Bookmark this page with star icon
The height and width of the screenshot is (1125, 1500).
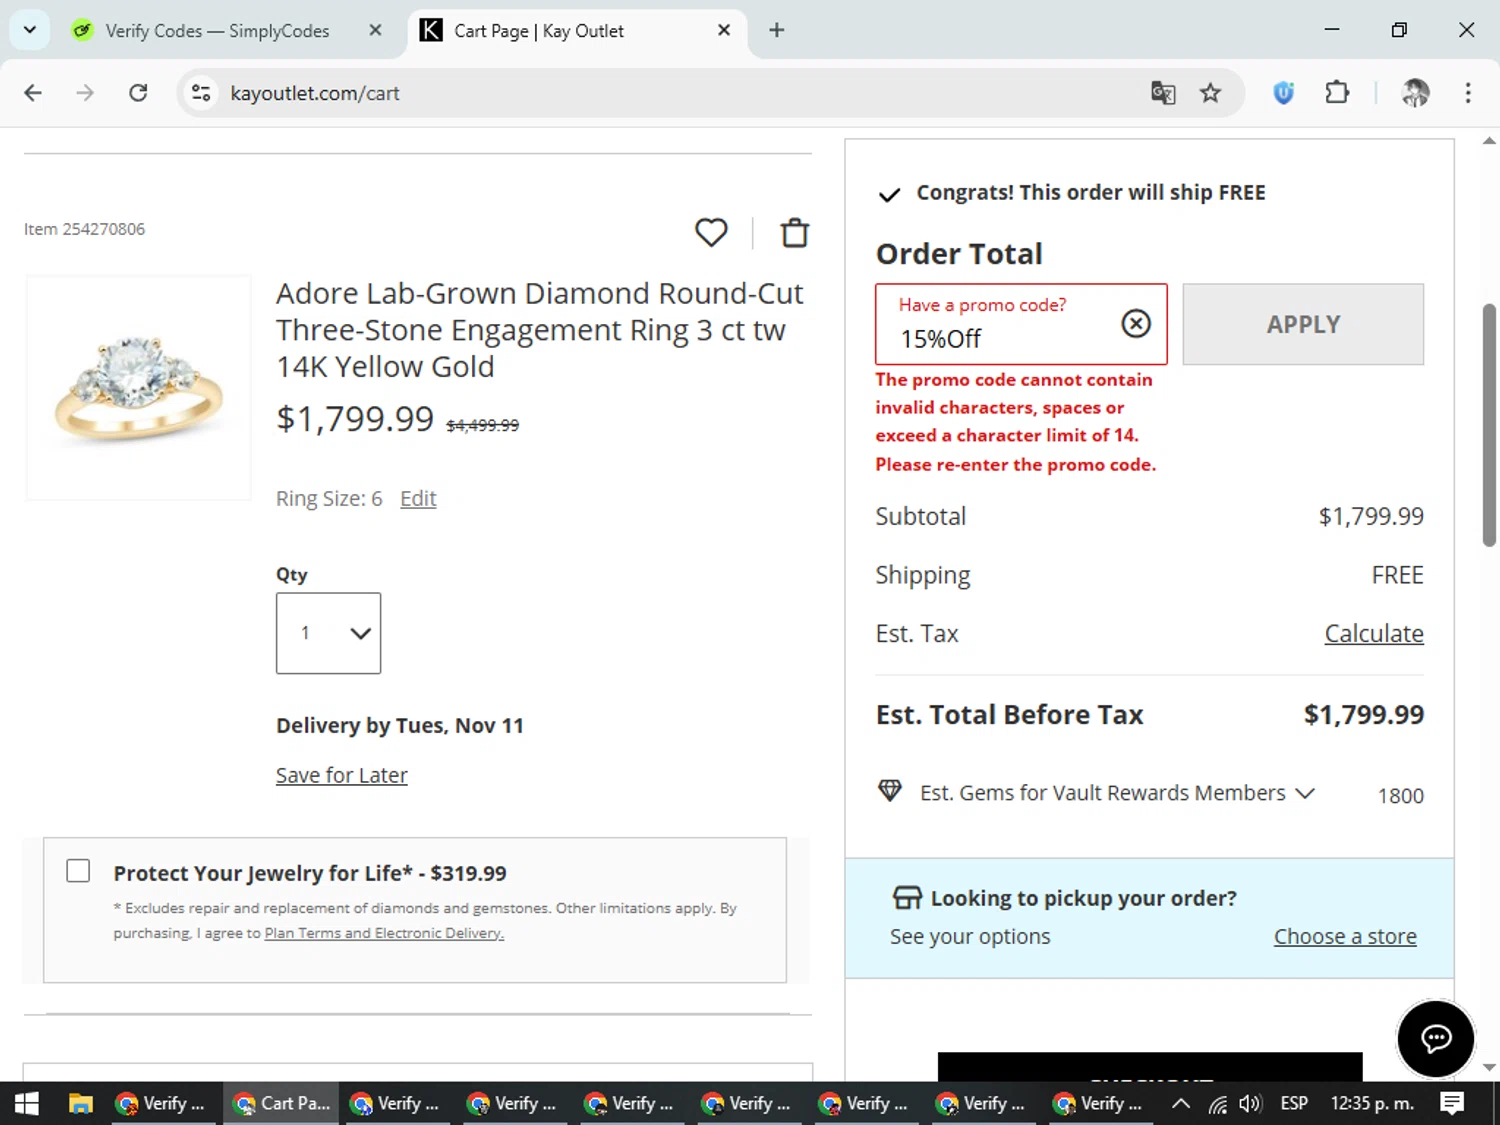pyautogui.click(x=1211, y=93)
